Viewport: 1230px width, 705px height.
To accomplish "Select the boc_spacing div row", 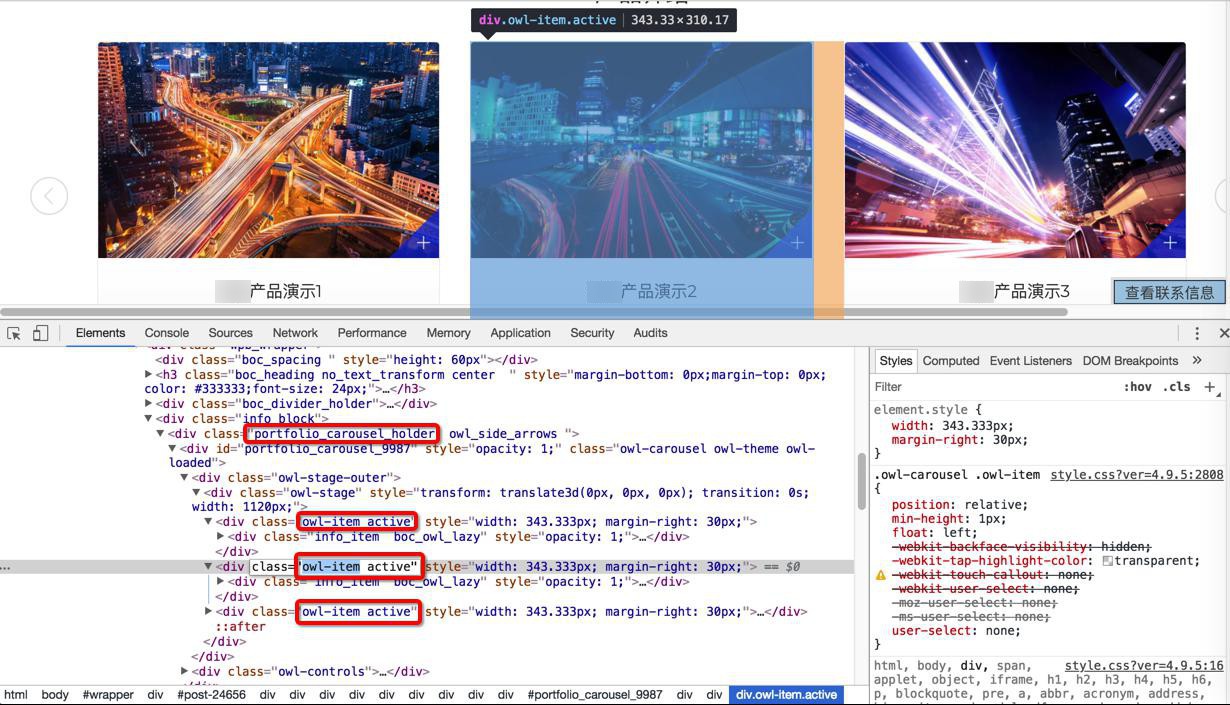I will (x=347, y=360).
